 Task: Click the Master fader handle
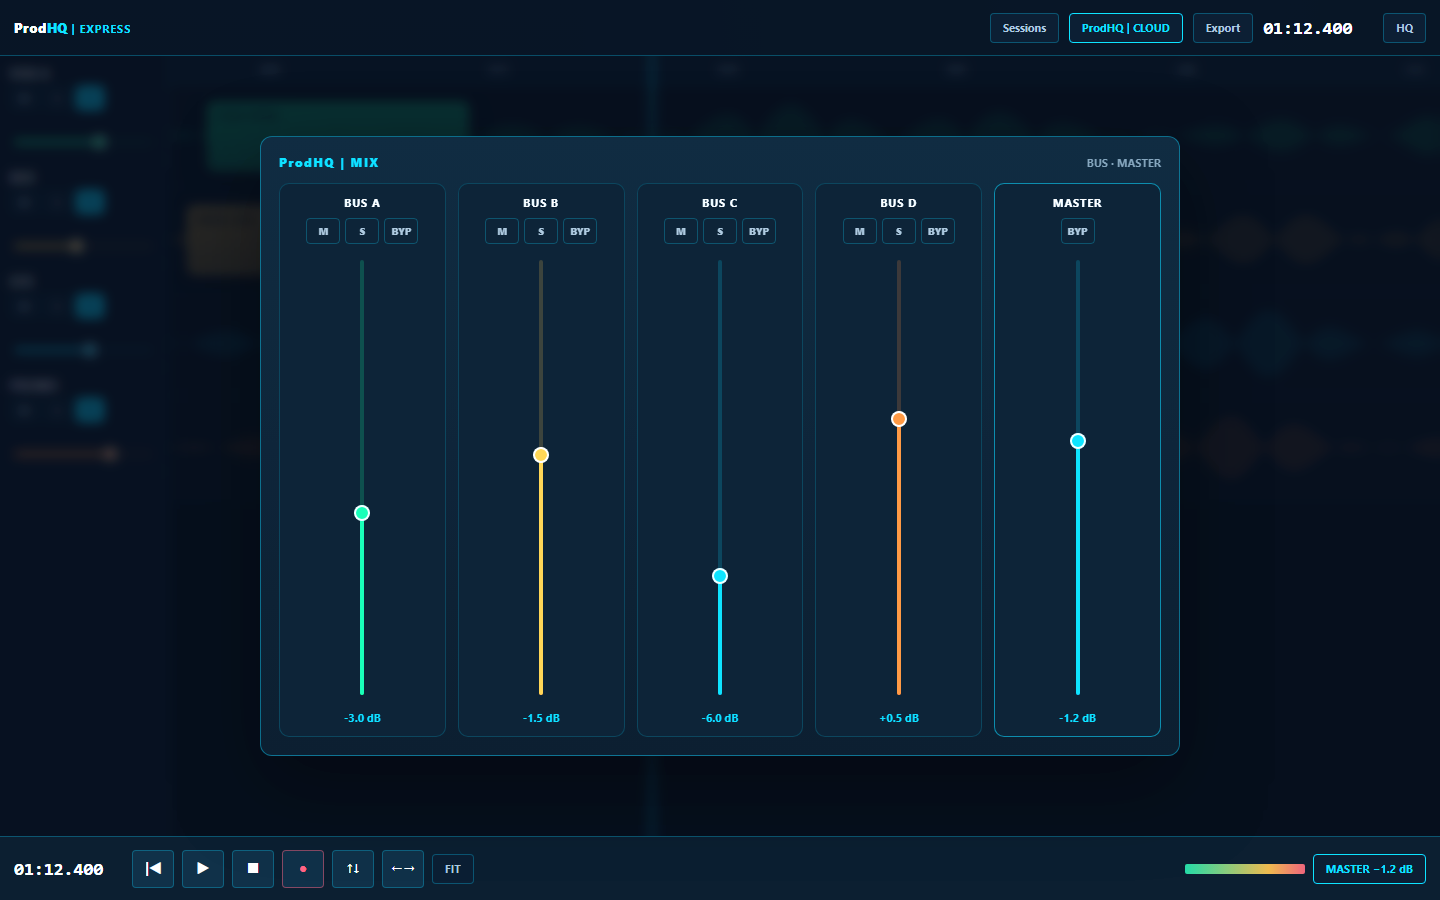(x=1078, y=441)
